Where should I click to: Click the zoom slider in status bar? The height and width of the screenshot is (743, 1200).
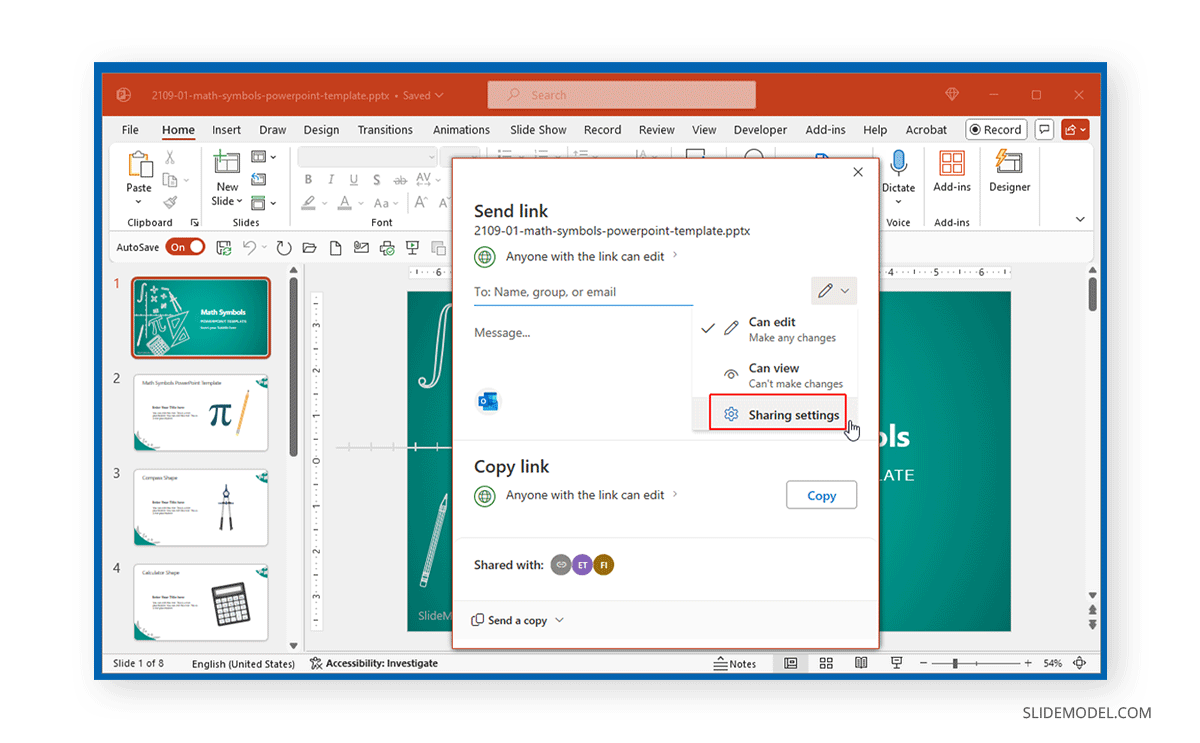point(955,663)
